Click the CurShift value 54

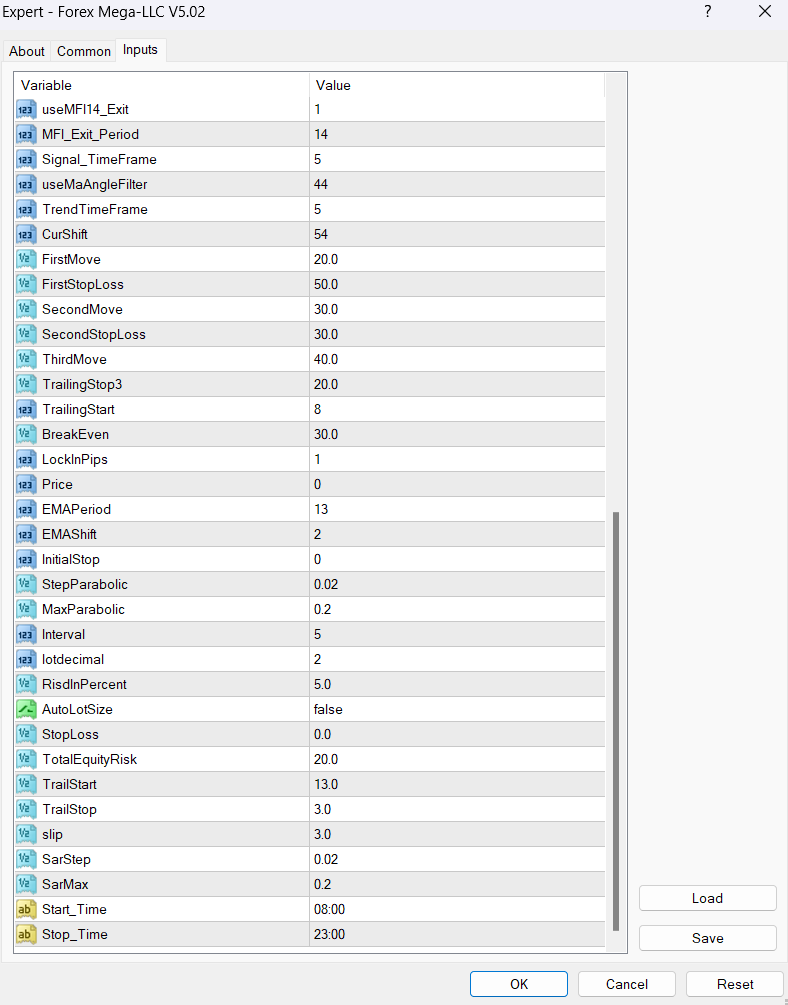(x=321, y=235)
